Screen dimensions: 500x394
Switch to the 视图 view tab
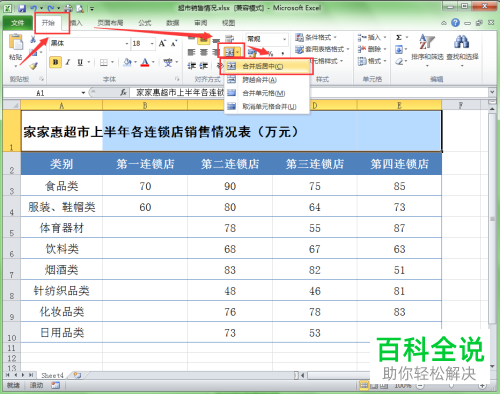pyautogui.click(x=229, y=23)
